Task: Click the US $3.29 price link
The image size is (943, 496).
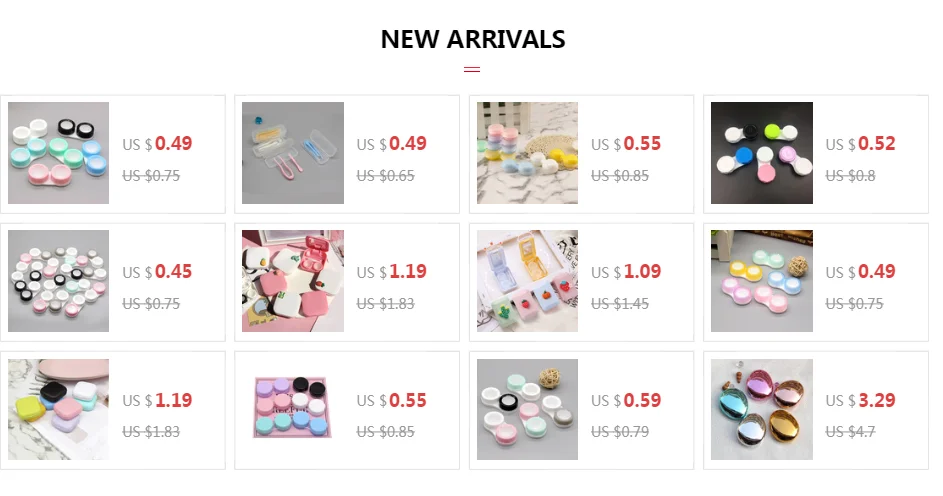Action: (x=860, y=400)
